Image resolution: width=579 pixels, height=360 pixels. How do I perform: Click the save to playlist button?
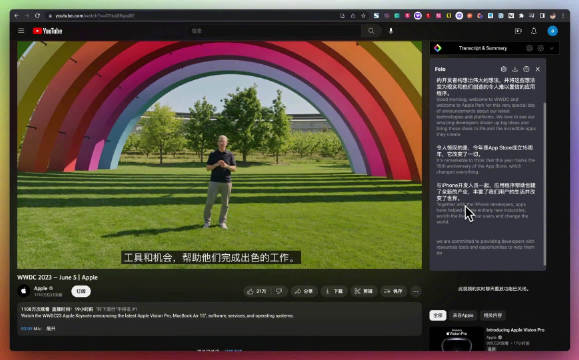[393, 291]
